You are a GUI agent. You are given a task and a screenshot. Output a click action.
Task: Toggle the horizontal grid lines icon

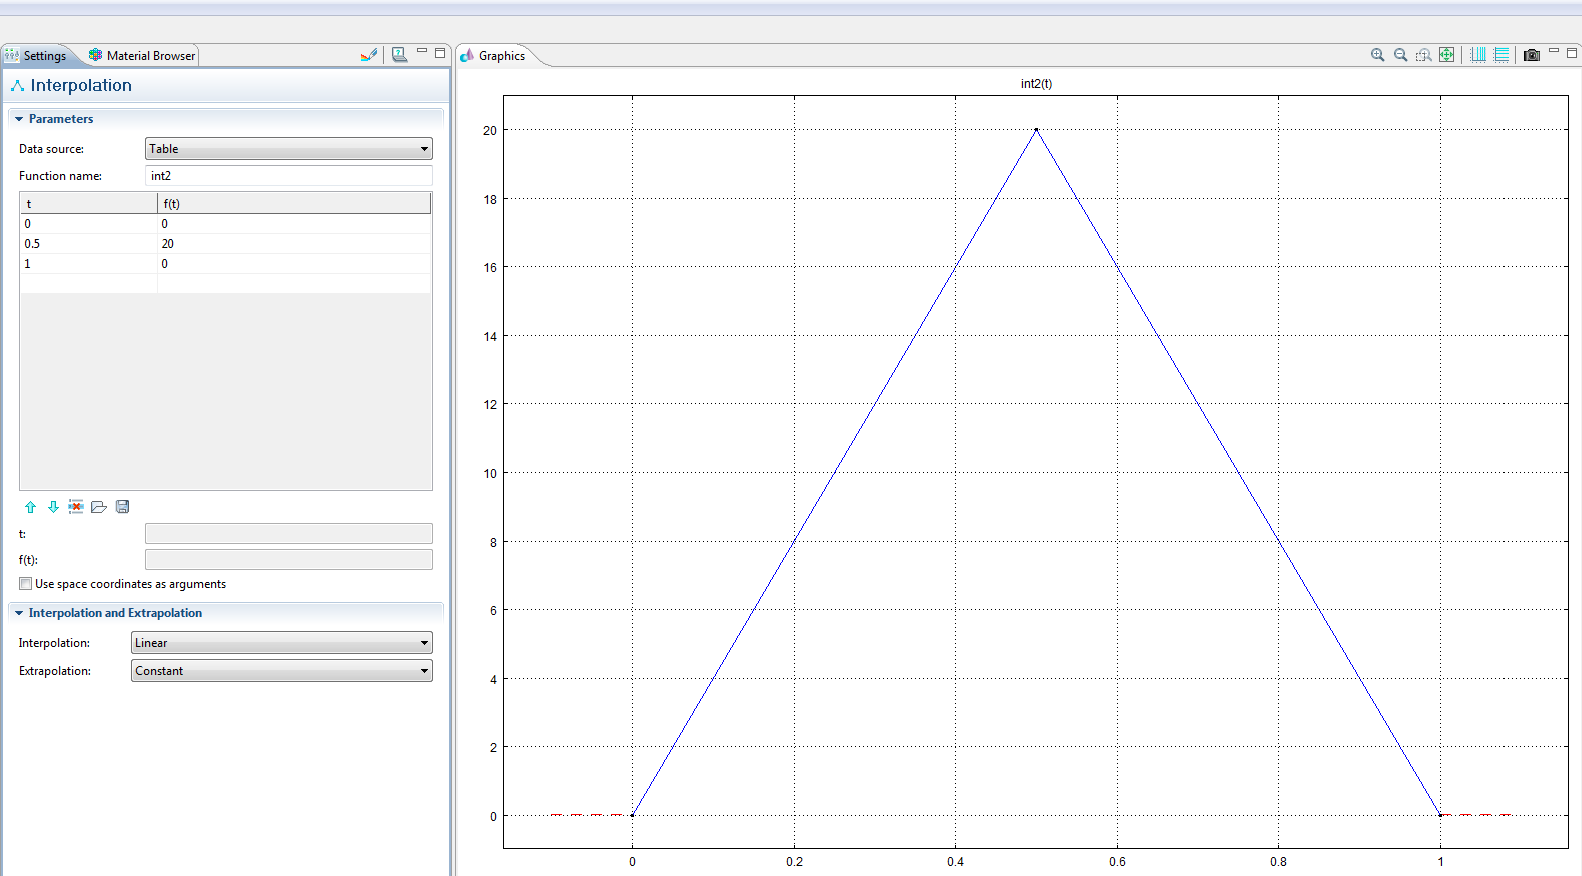(x=1501, y=55)
